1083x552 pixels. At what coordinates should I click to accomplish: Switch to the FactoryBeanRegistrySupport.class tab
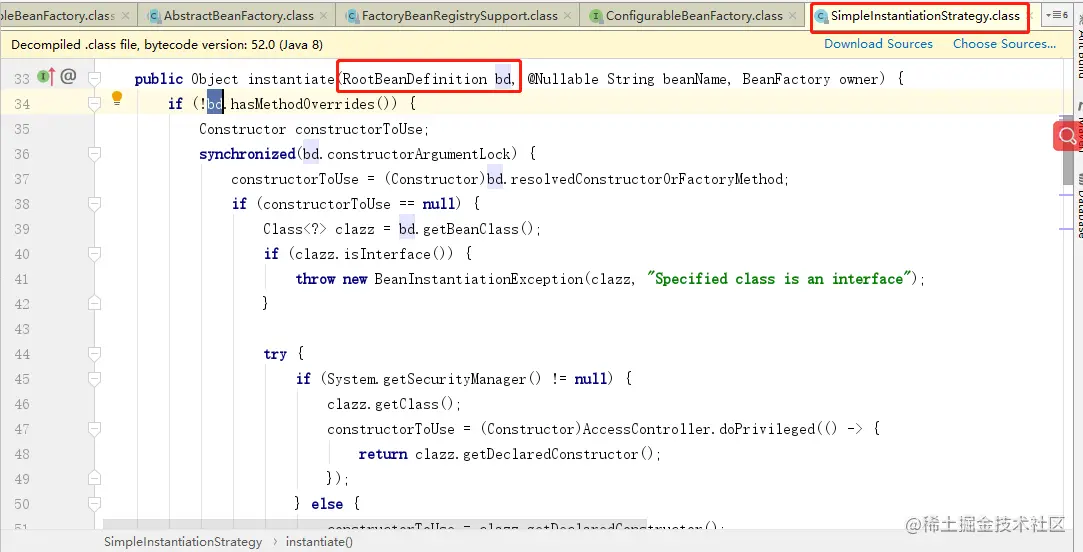click(x=459, y=16)
